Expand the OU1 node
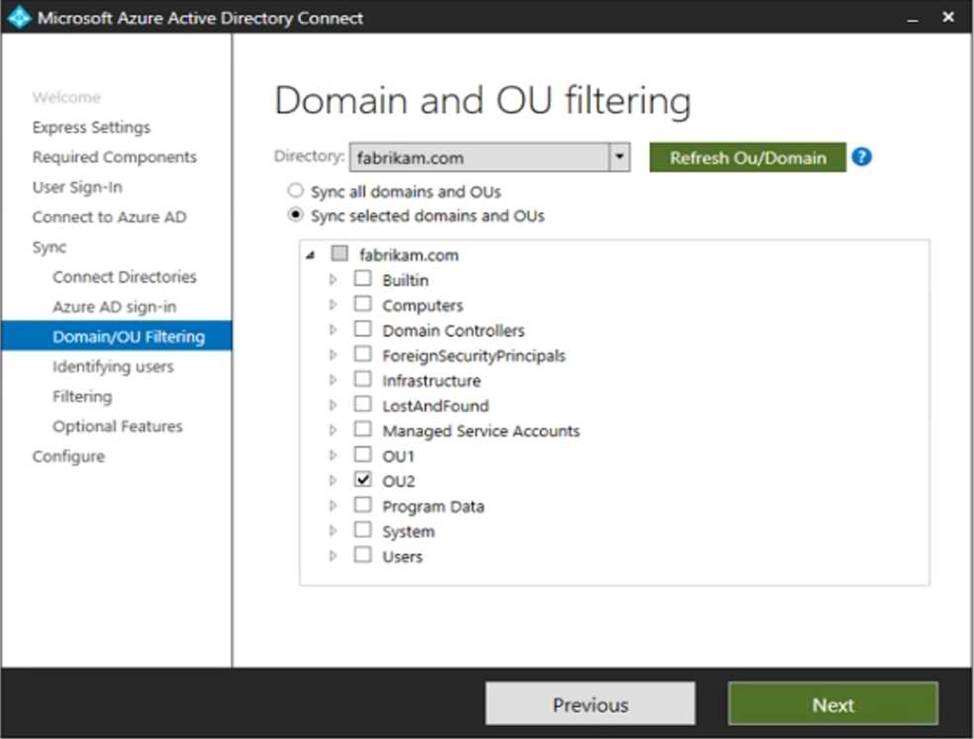This screenshot has width=974, height=739. click(x=333, y=456)
